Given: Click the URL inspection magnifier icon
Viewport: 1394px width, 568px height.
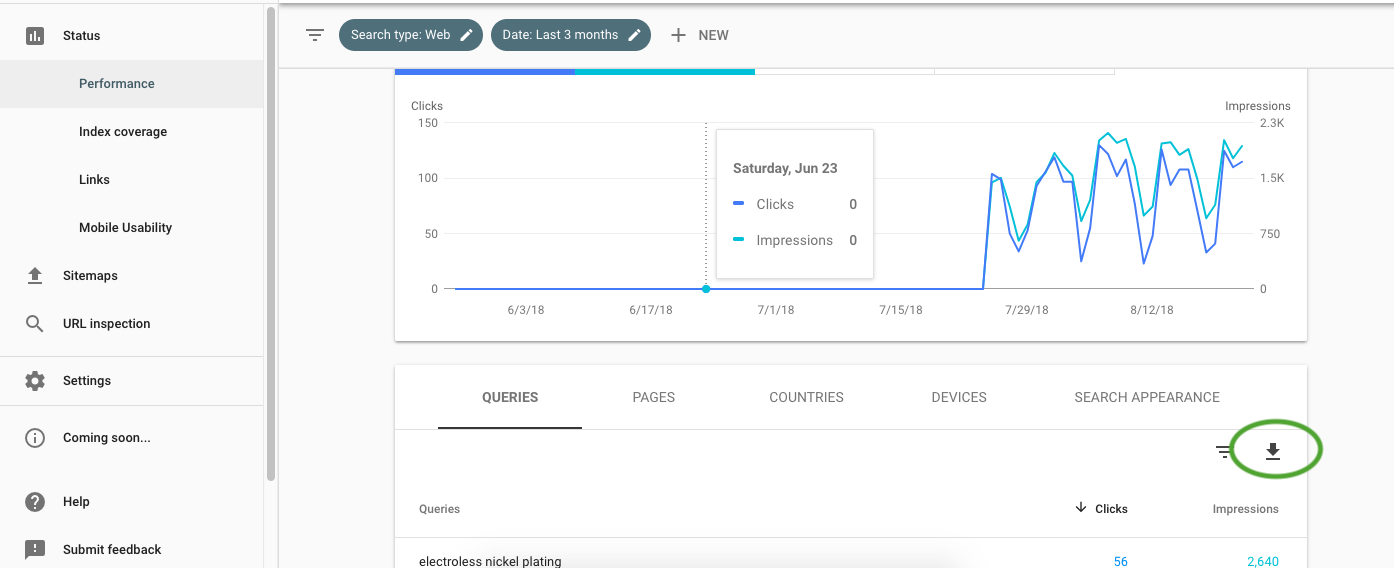Looking at the screenshot, I should coord(35,324).
